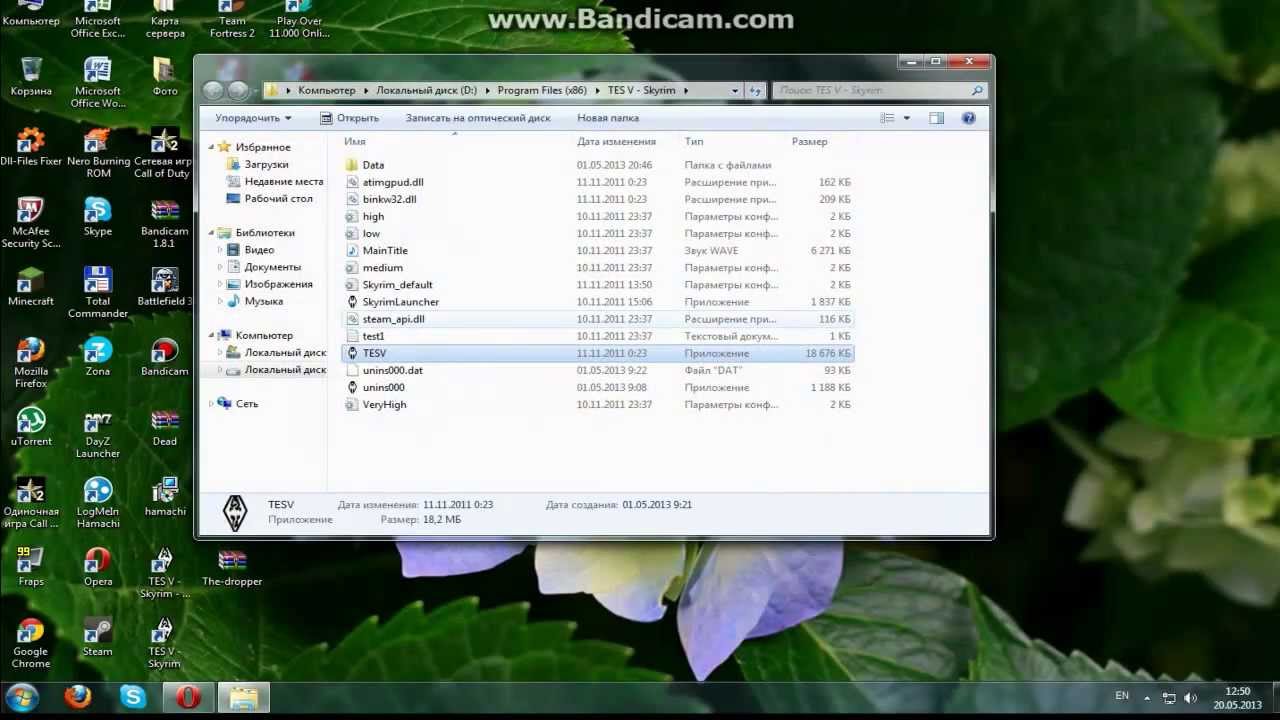Image resolution: width=1280 pixels, height=720 pixels.
Task: Open Opera from the taskbar
Action: [189, 697]
